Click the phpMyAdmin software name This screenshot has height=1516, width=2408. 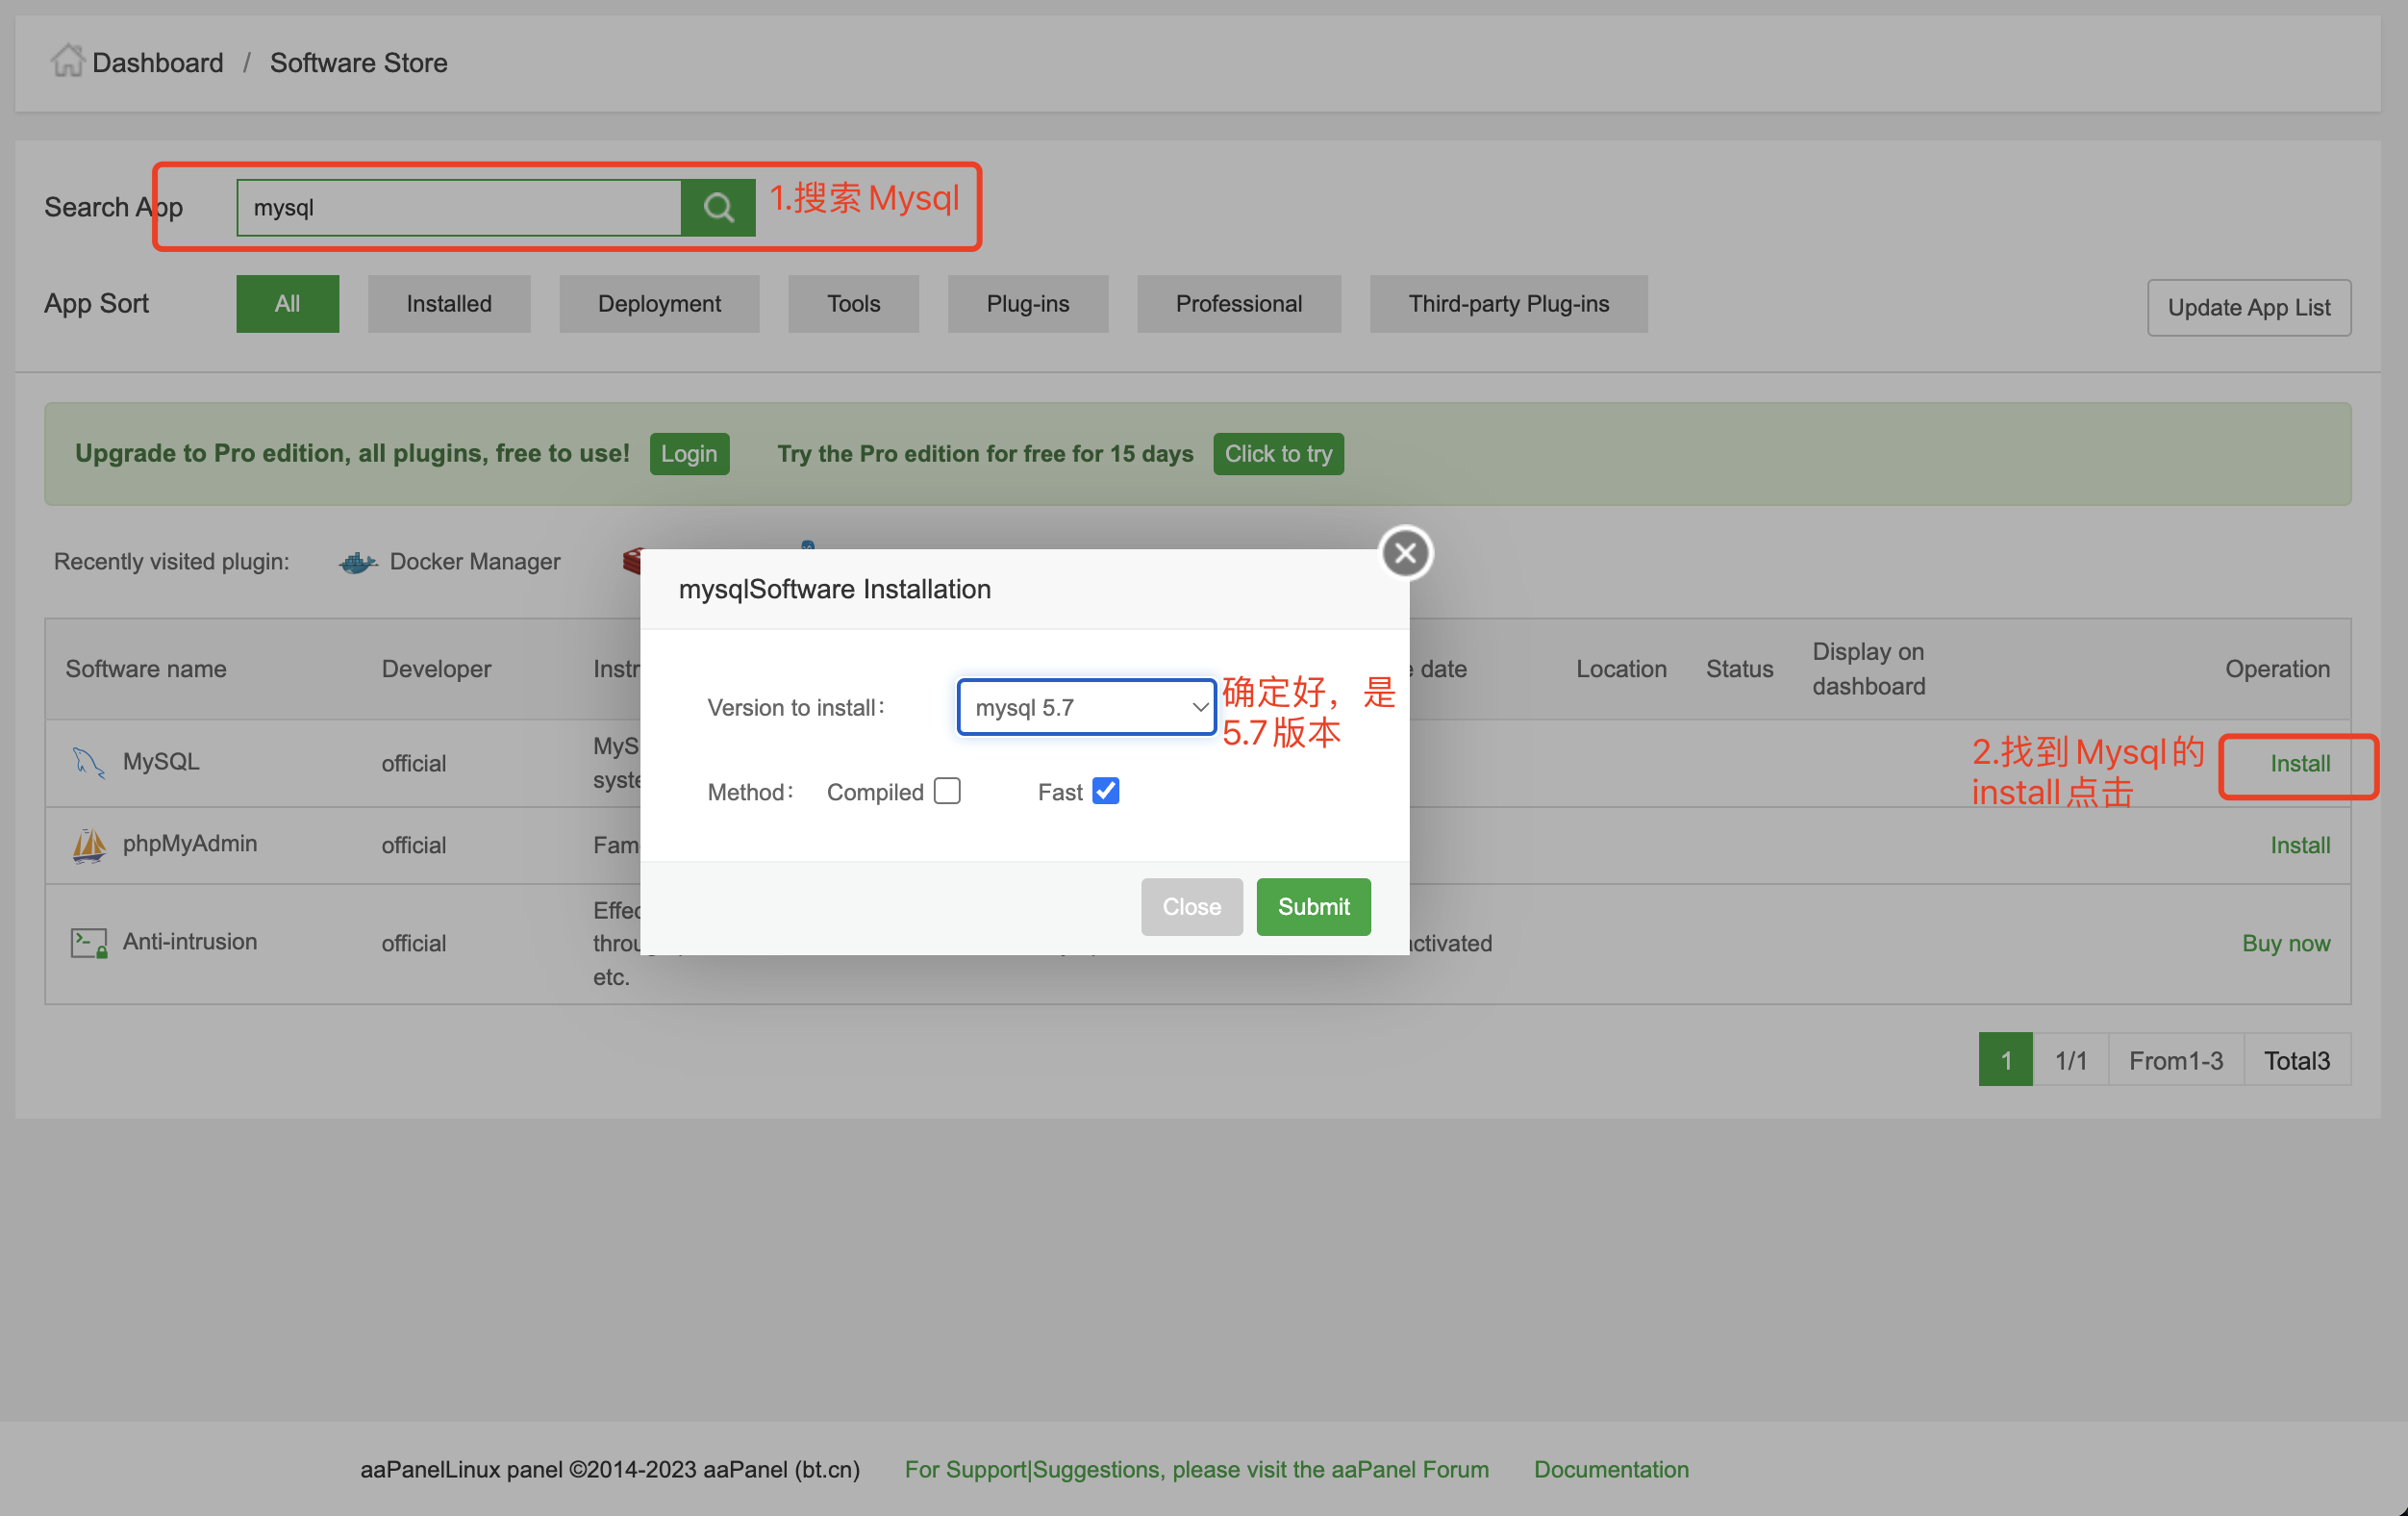pyautogui.click(x=190, y=844)
